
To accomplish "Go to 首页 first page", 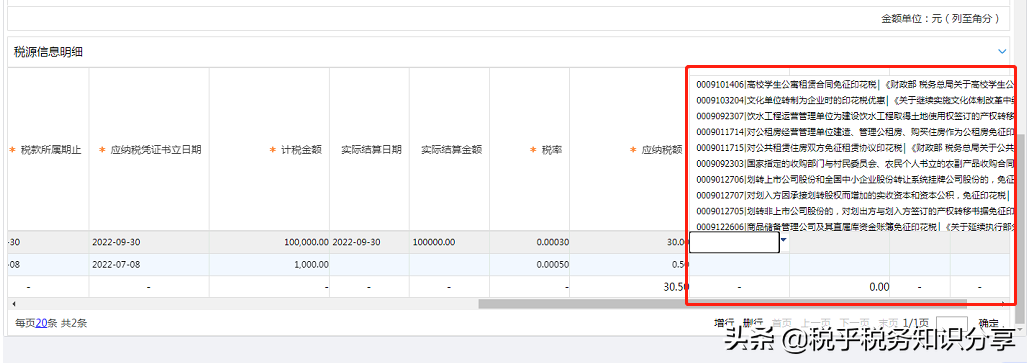I will pyautogui.click(x=782, y=323).
